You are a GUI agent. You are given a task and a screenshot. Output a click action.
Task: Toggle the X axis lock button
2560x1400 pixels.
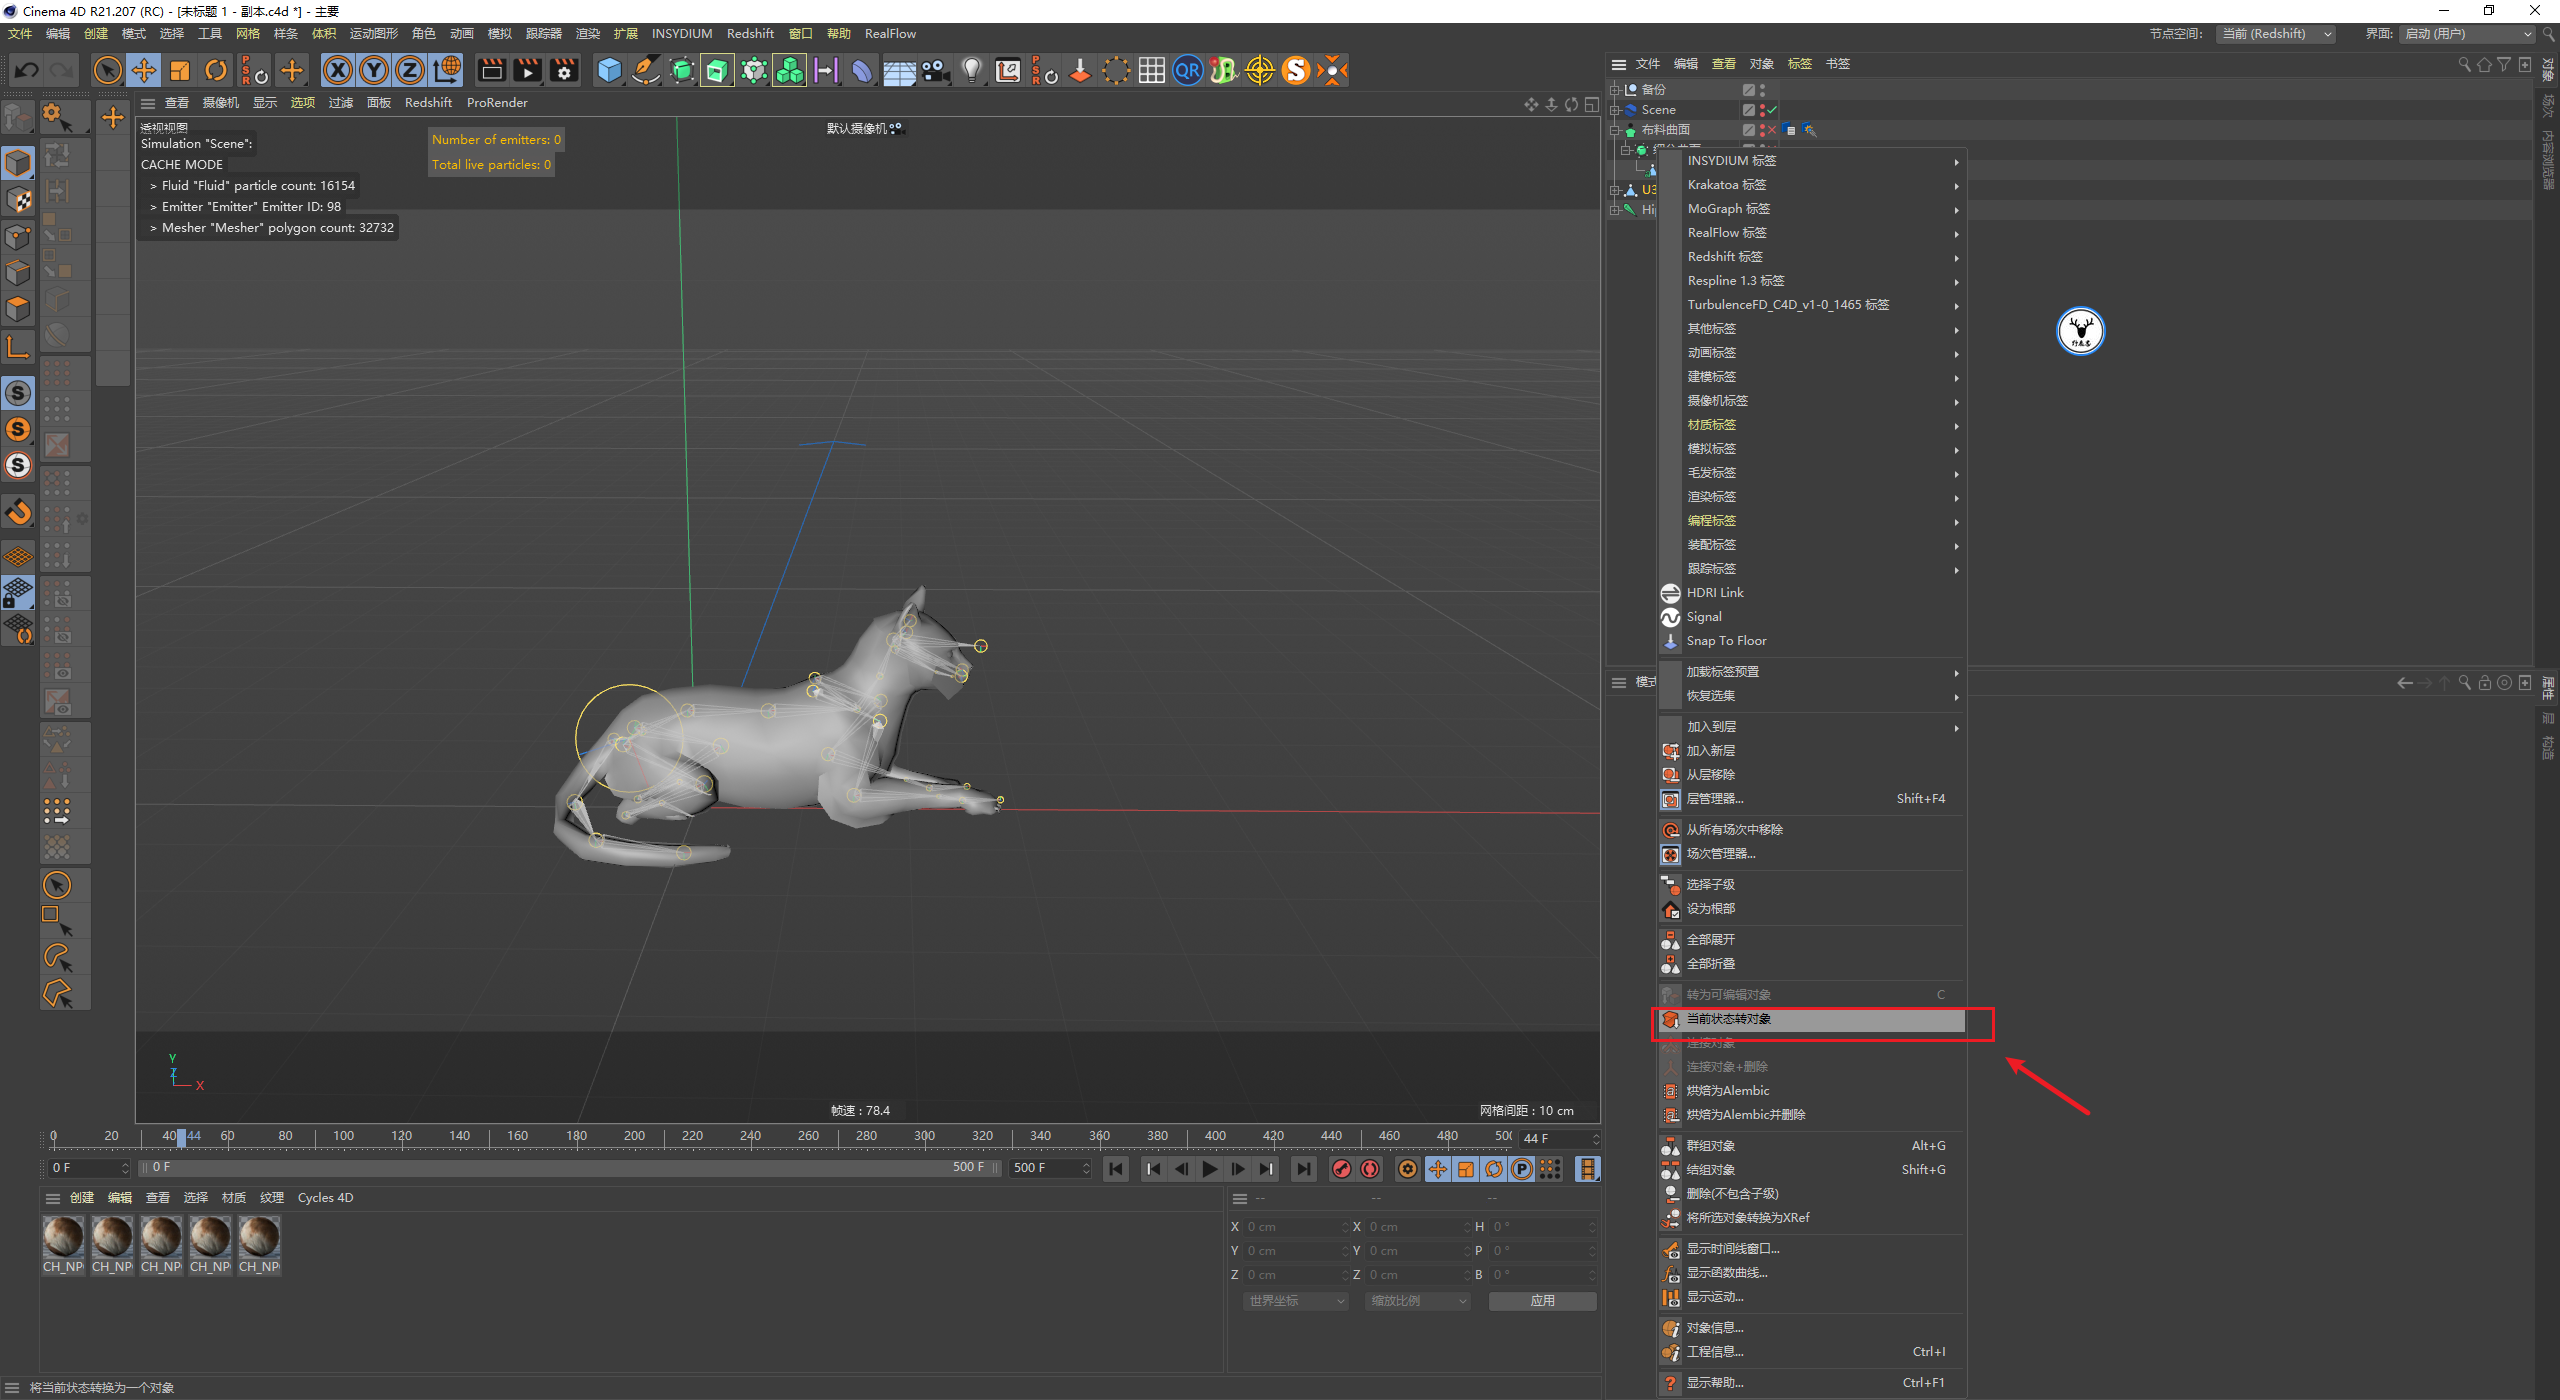tap(338, 70)
